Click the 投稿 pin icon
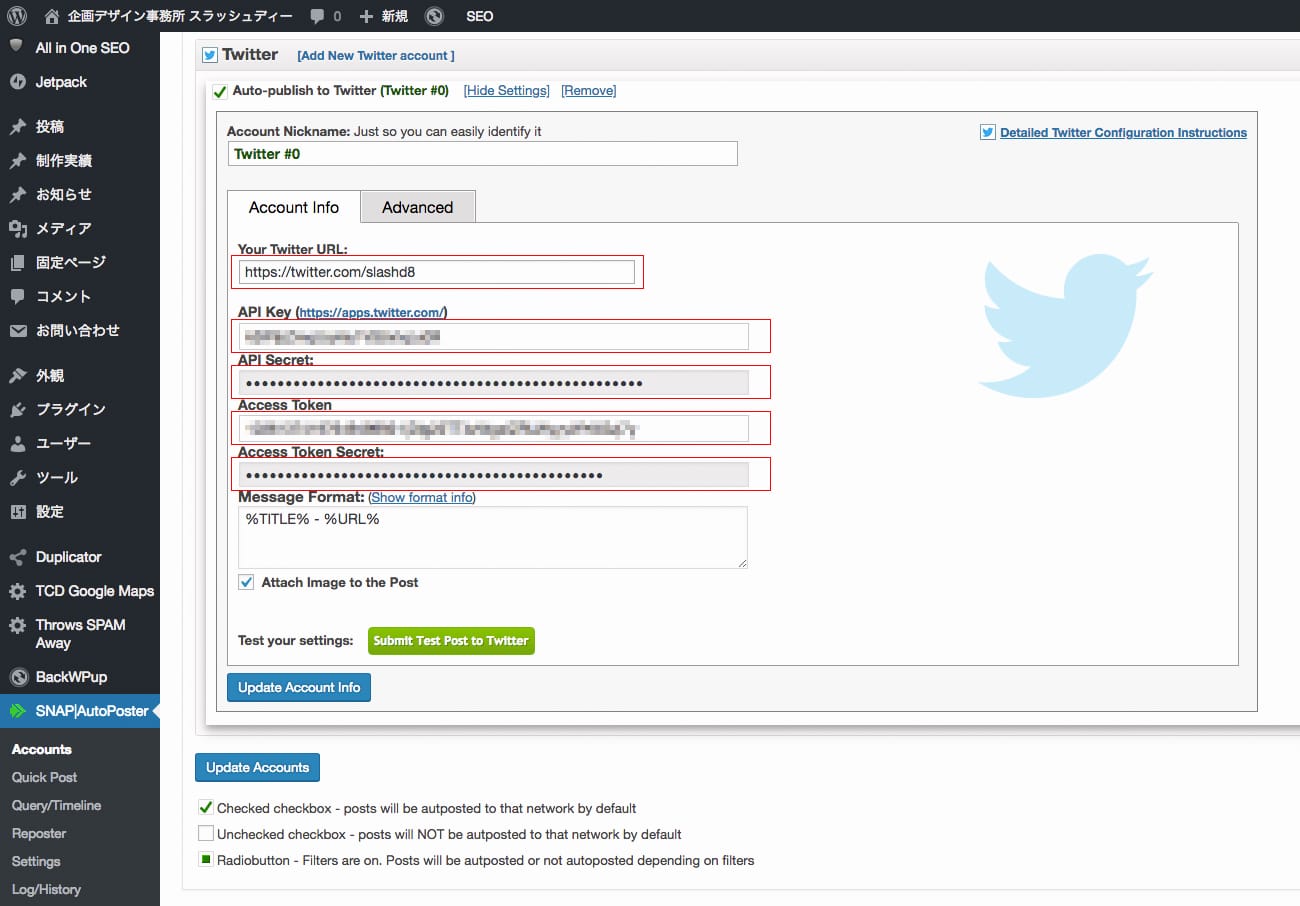The height and width of the screenshot is (906, 1300). [x=17, y=127]
